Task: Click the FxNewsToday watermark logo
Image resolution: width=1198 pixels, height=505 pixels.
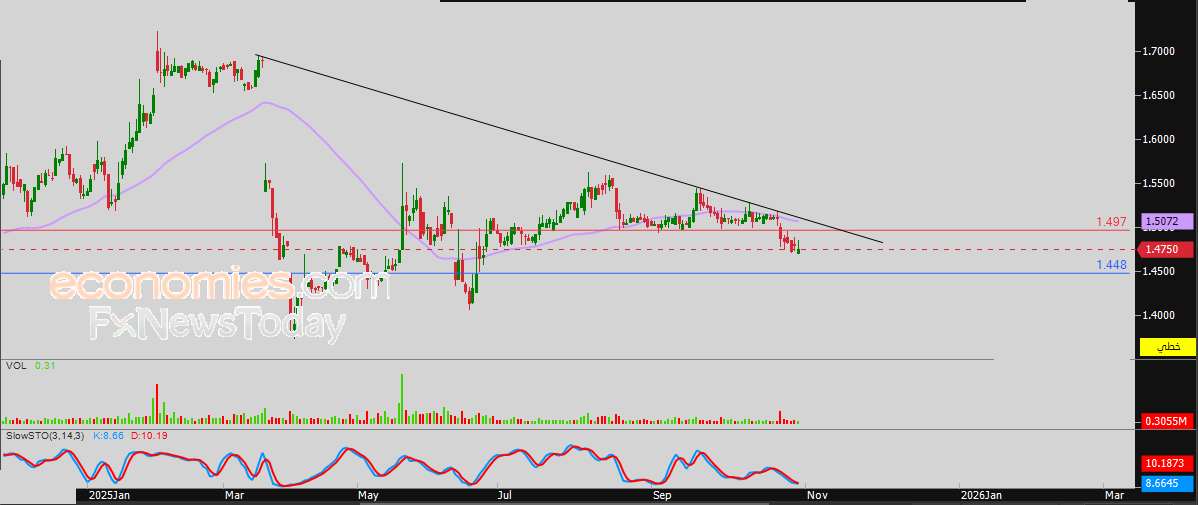Action: point(217,325)
